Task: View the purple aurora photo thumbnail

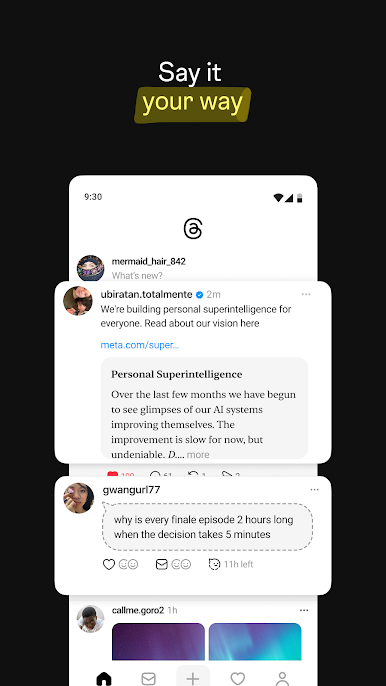Action: [158, 641]
